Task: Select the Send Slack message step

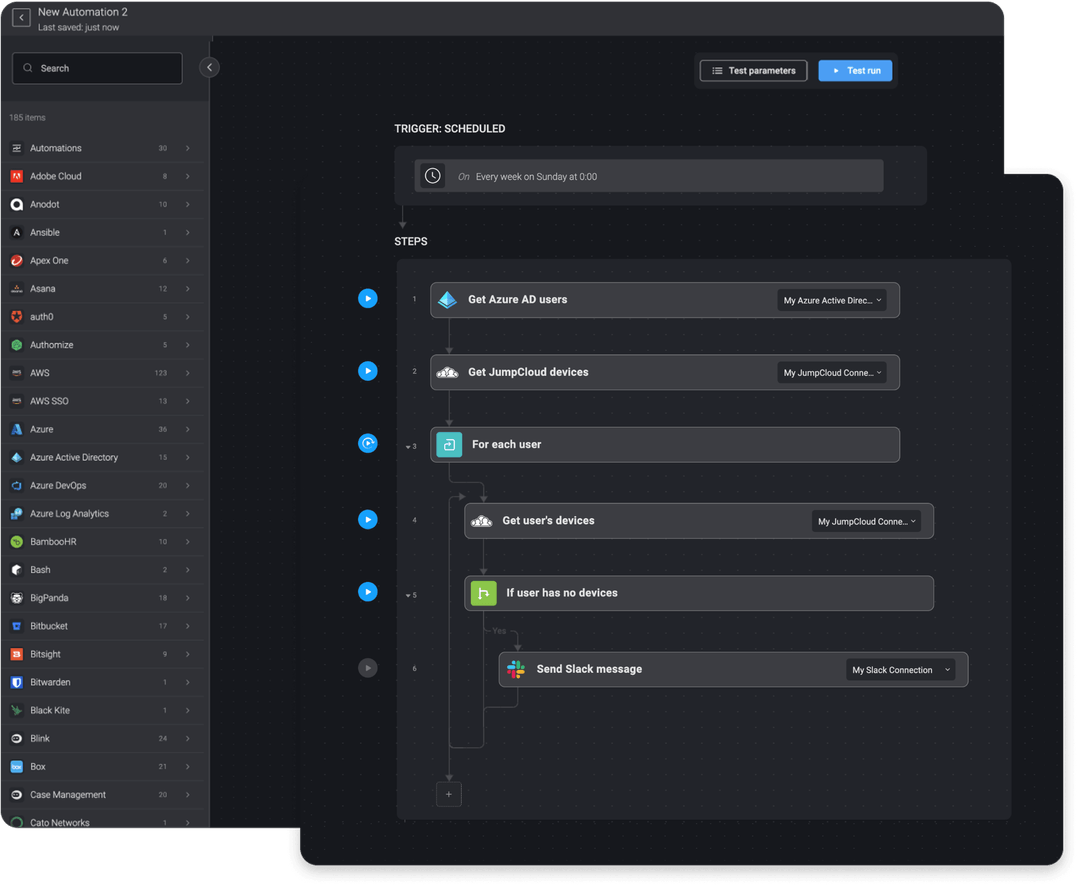Action: click(734, 669)
